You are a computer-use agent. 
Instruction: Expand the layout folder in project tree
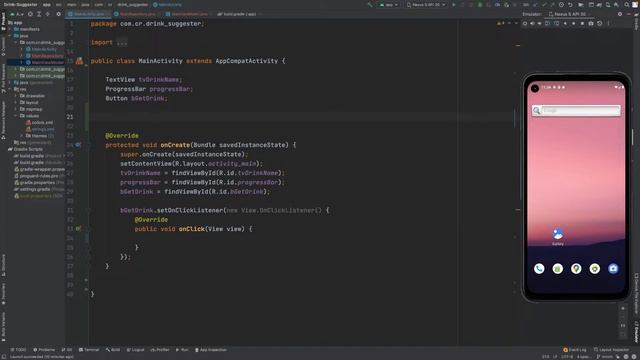(16, 102)
